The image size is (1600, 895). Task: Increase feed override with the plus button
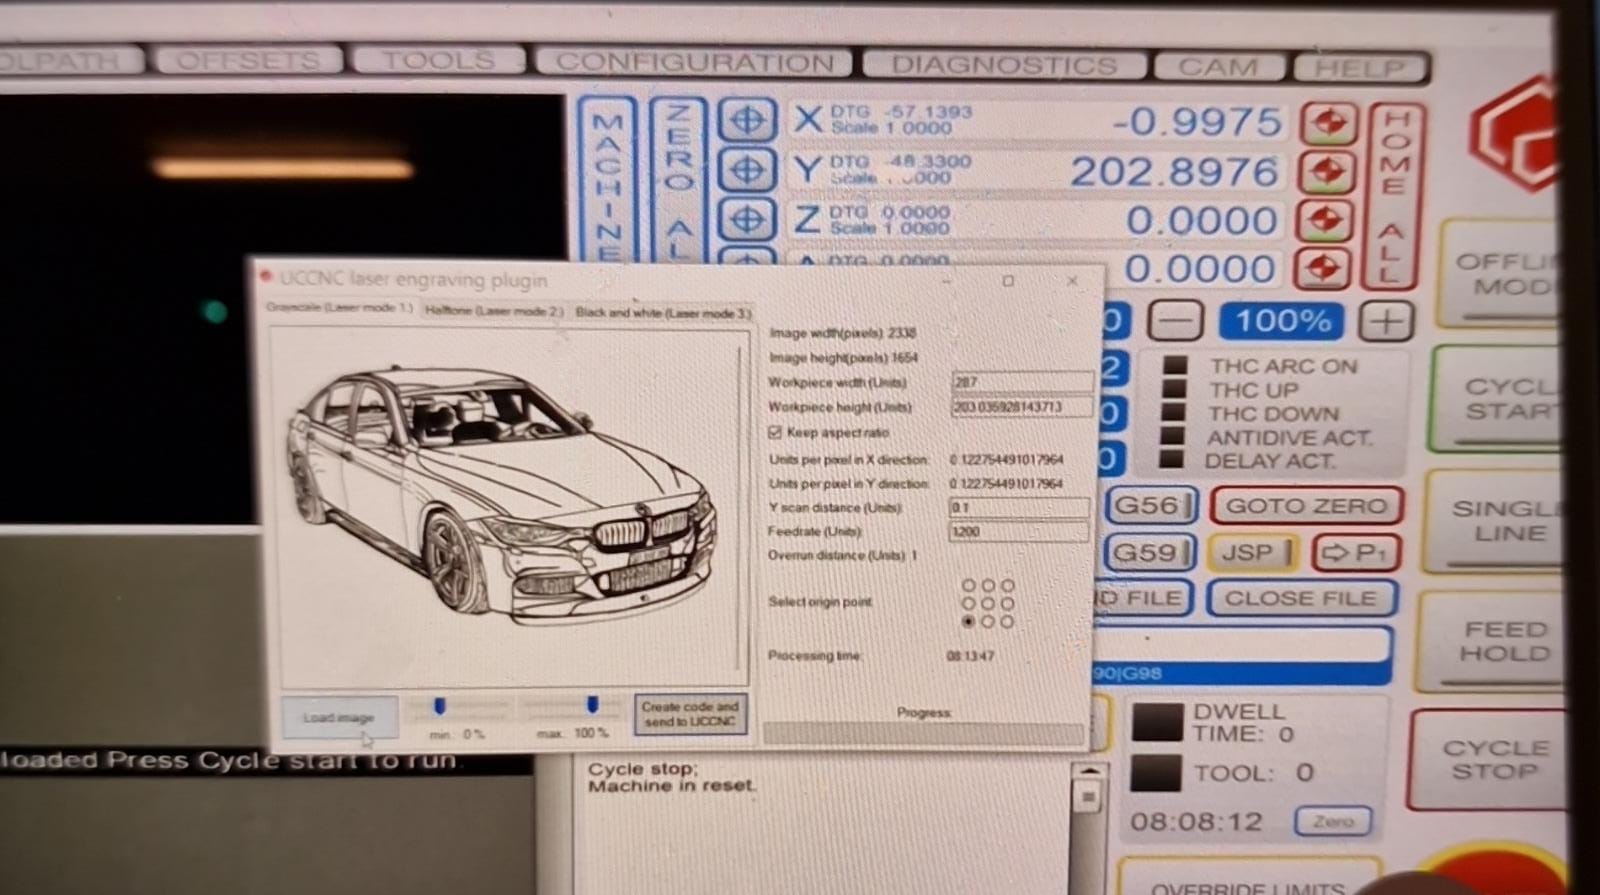point(1386,322)
